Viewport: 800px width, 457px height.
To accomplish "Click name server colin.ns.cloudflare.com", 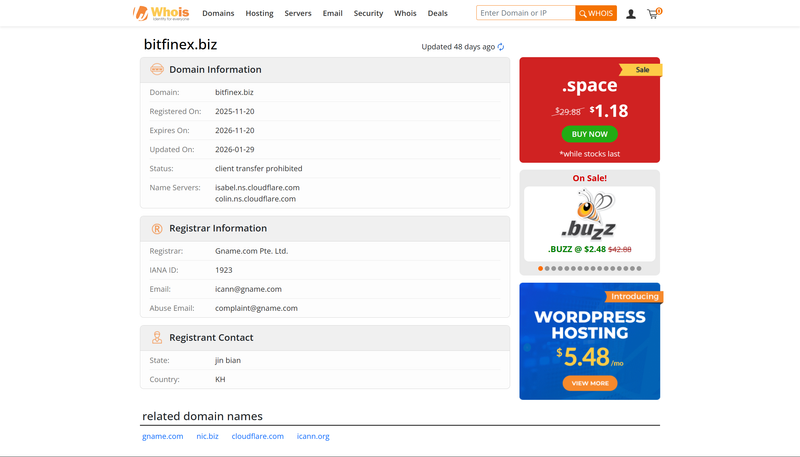I will click(255, 199).
